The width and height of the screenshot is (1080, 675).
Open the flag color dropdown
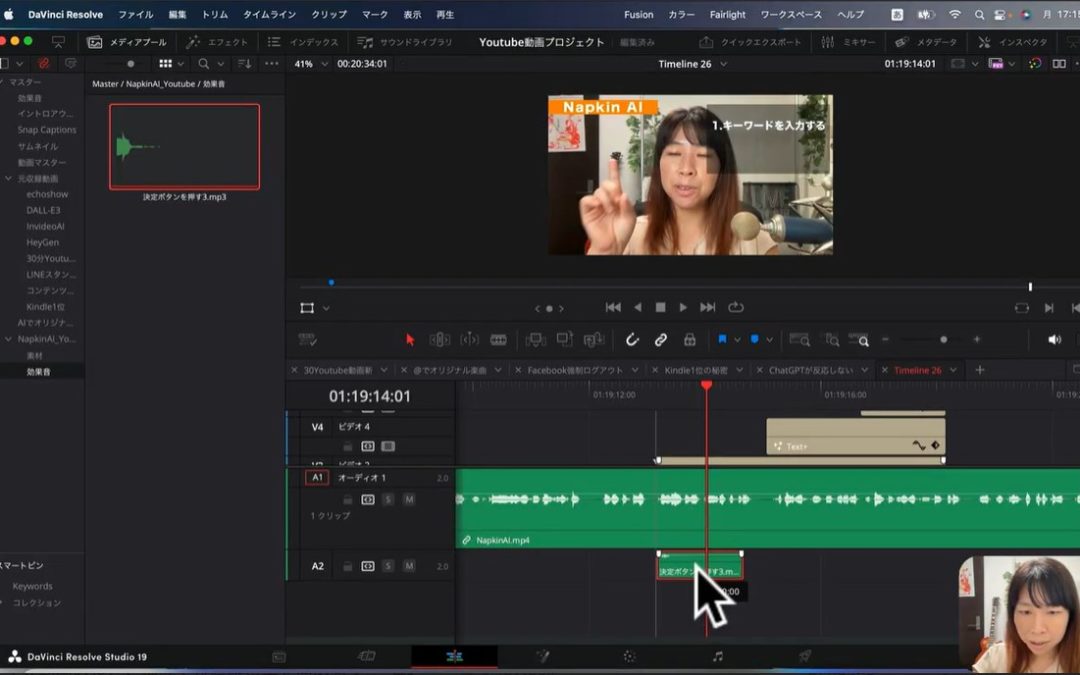point(737,339)
